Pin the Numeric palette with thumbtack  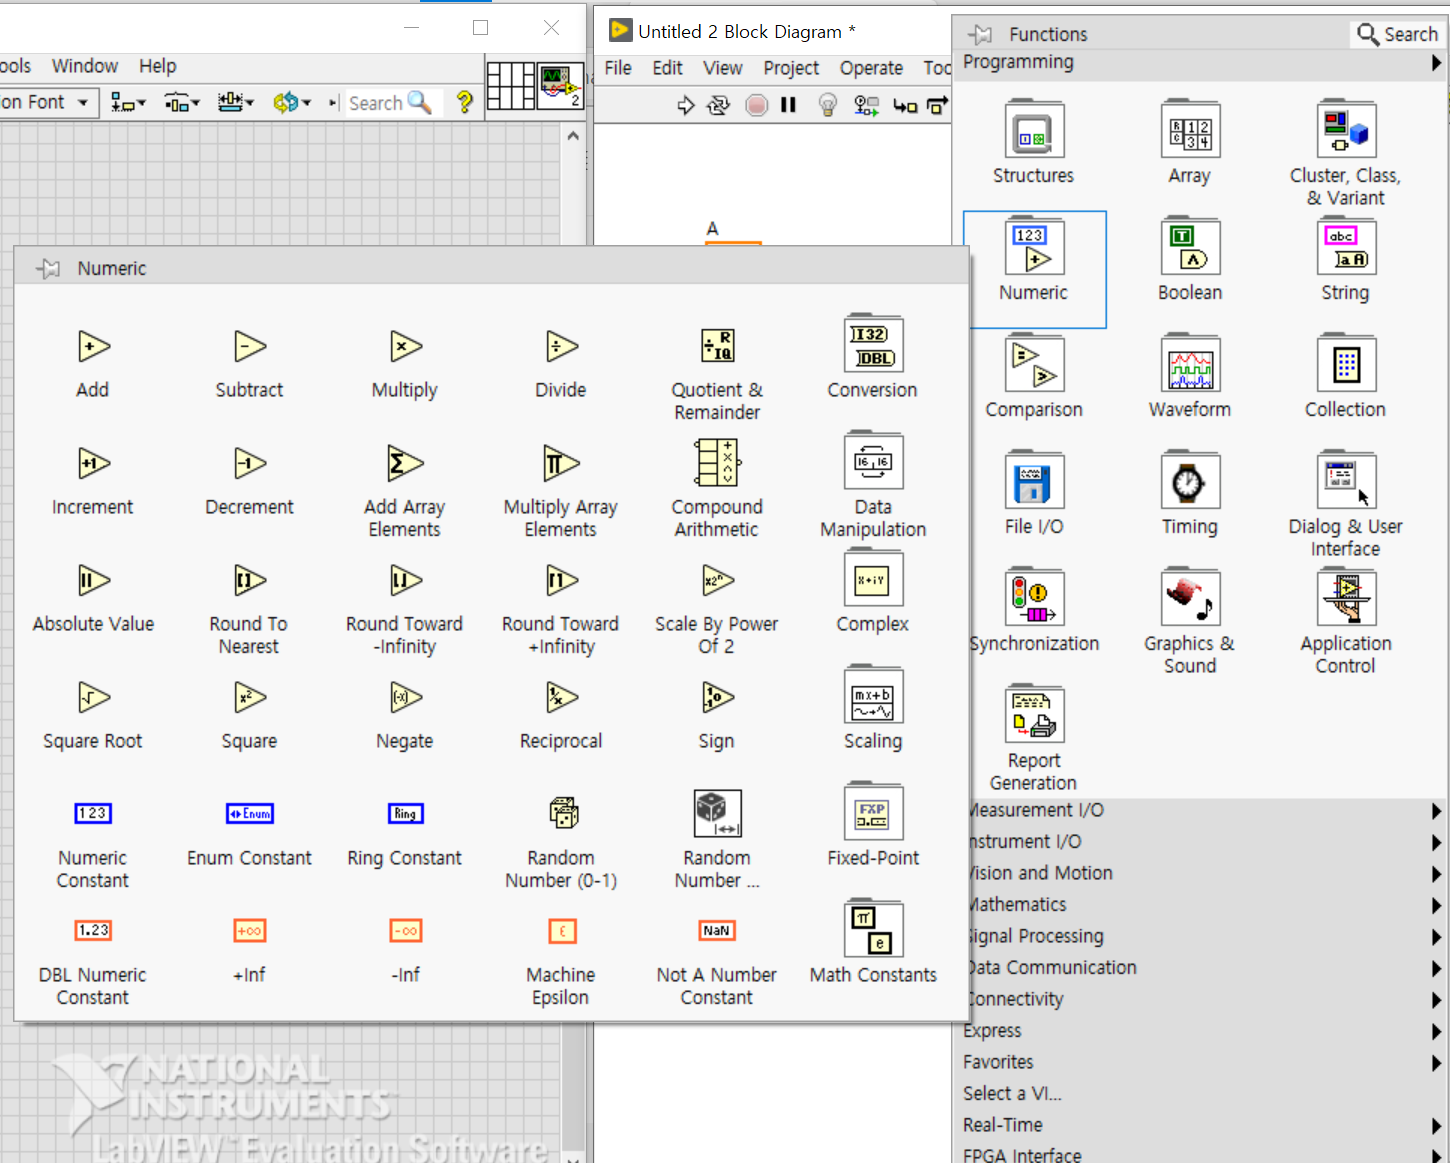pyautogui.click(x=48, y=268)
